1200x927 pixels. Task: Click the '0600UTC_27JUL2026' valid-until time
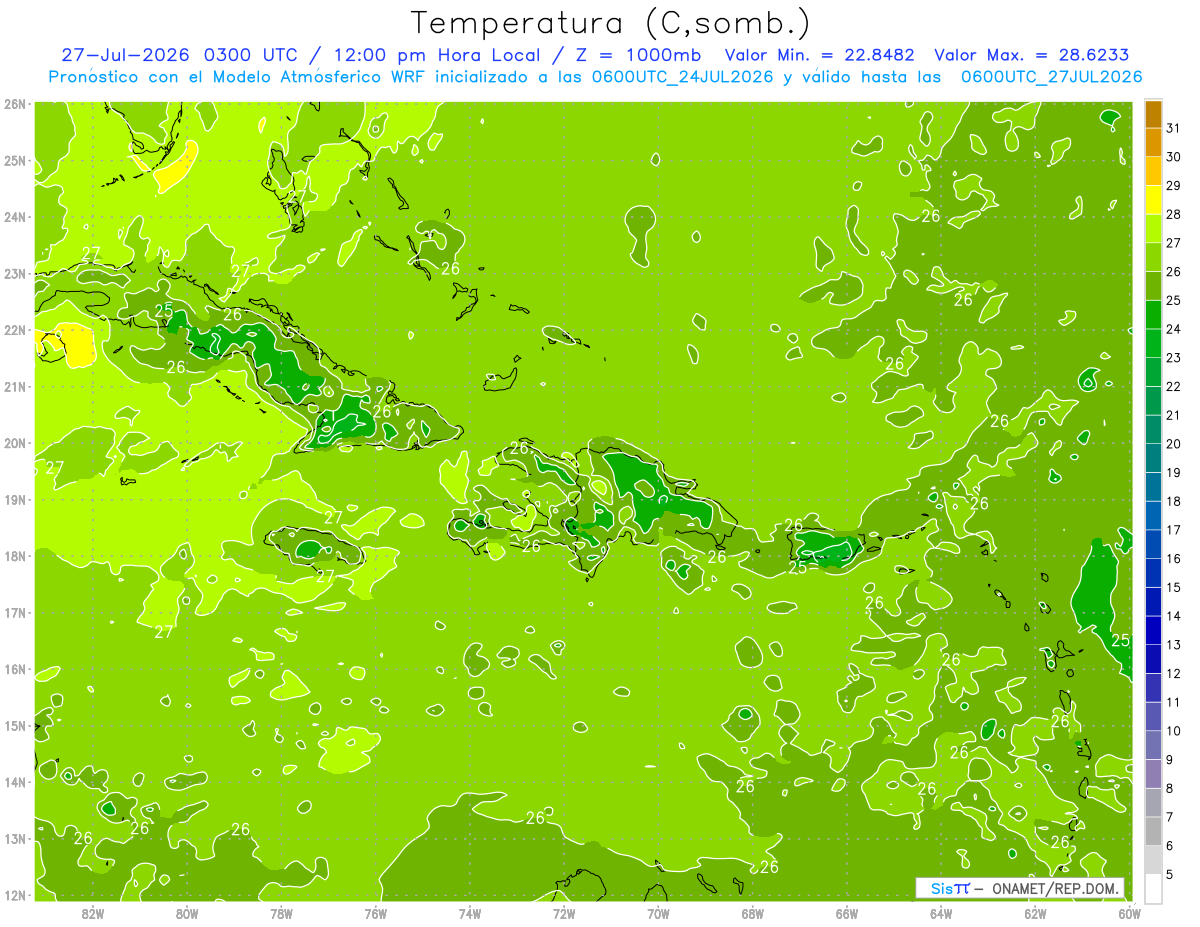click(1051, 76)
